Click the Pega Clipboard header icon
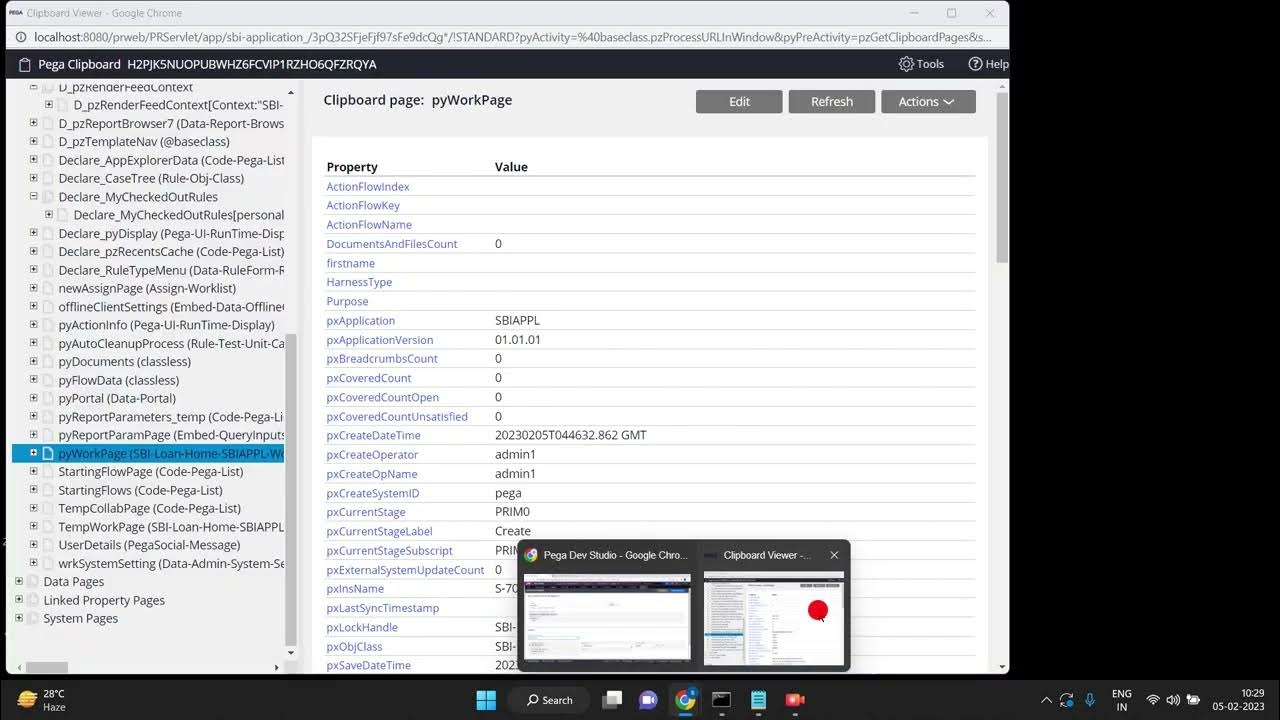The width and height of the screenshot is (1280, 720). click(25, 64)
